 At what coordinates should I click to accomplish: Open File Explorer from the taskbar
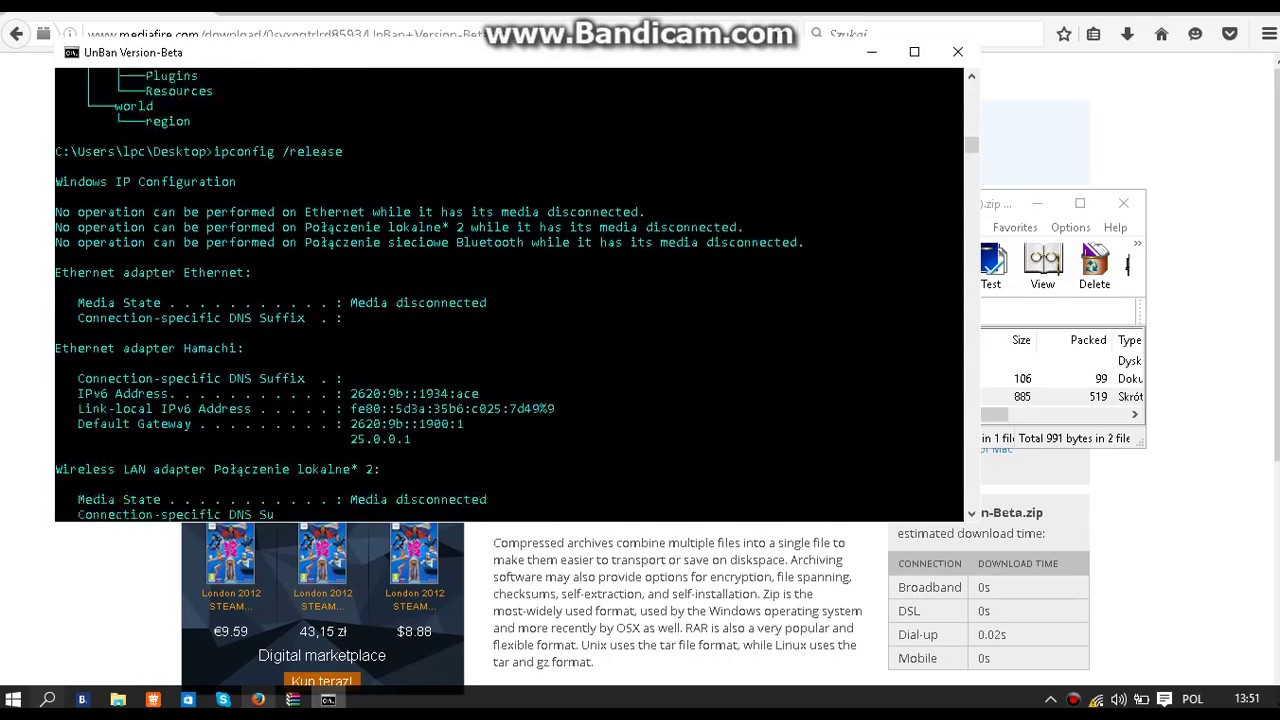(x=118, y=700)
